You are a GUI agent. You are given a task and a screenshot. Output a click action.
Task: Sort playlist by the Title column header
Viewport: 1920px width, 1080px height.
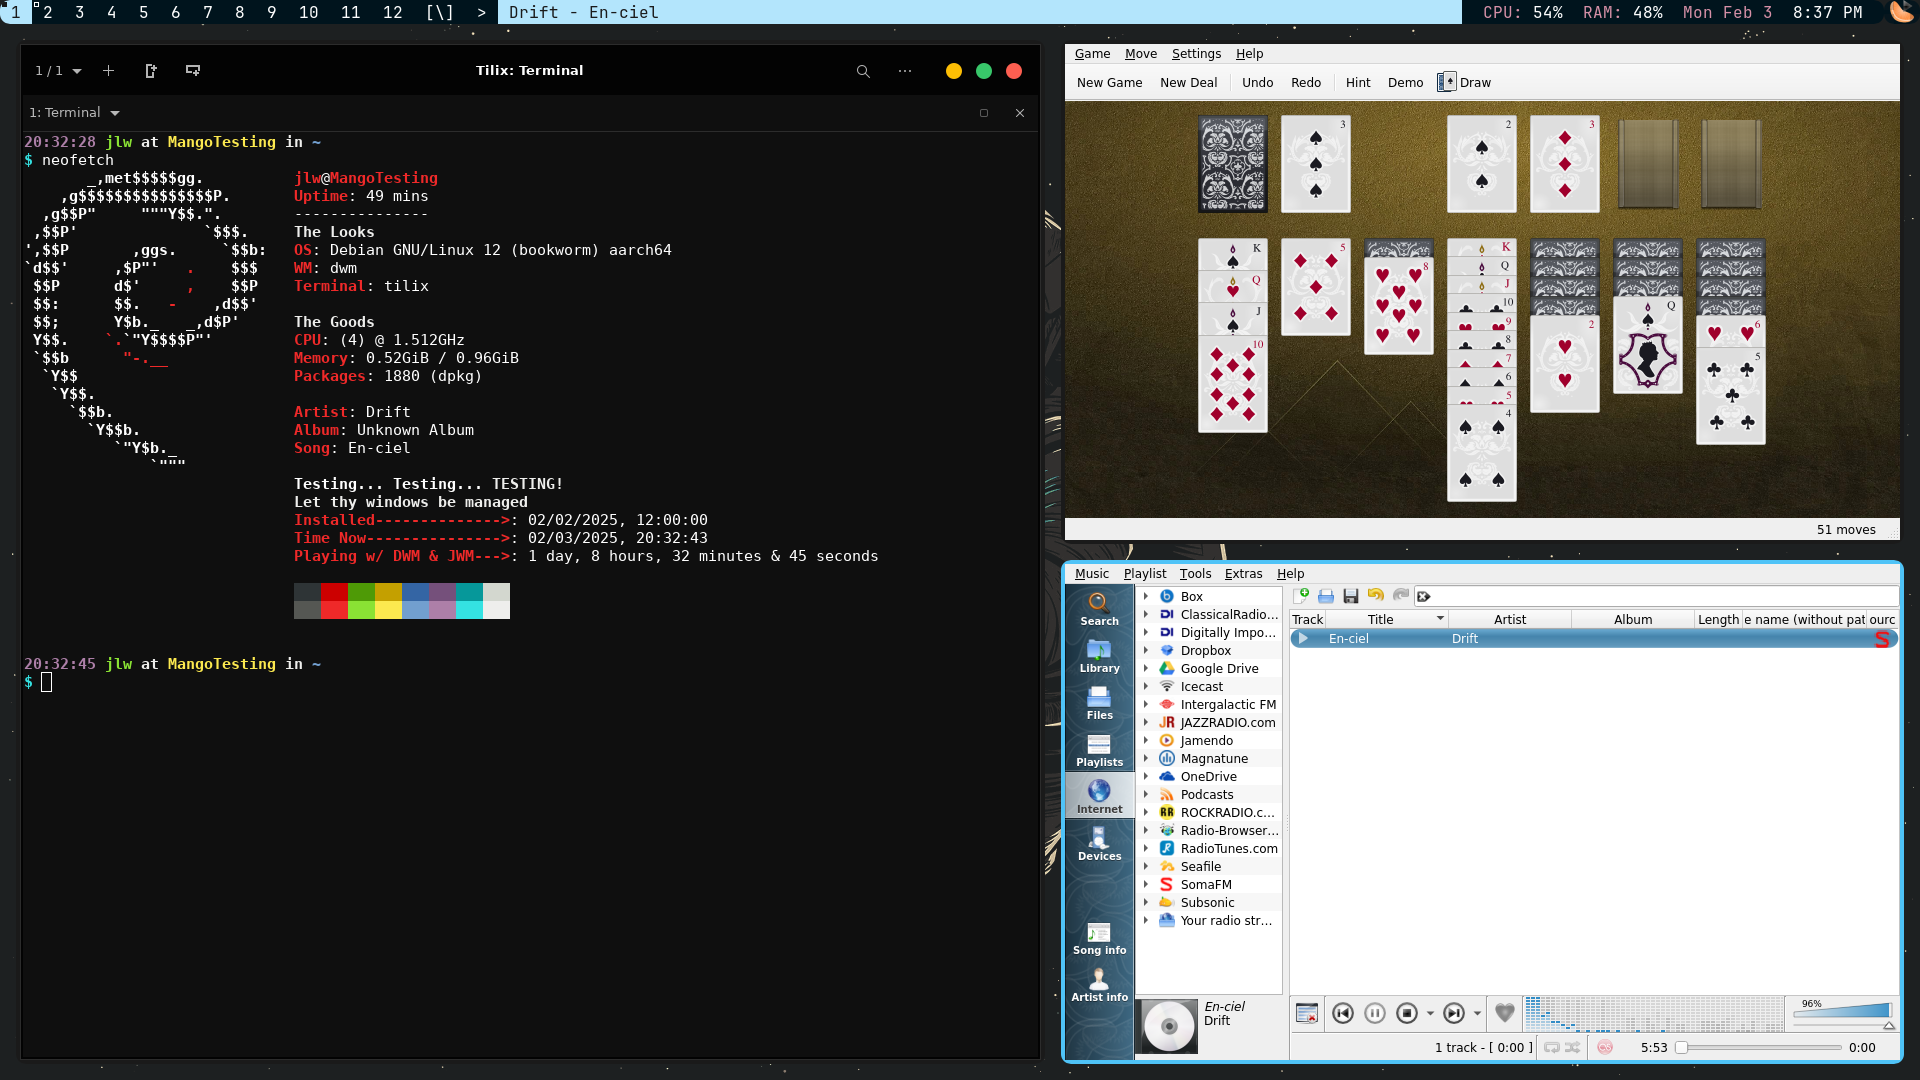tap(1386, 620)
